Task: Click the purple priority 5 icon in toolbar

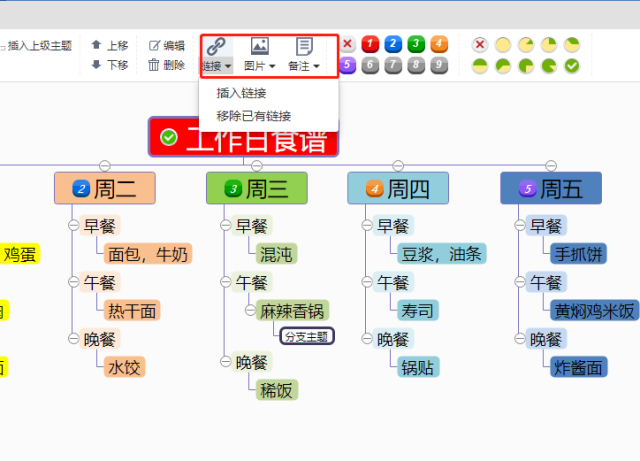Action: (x=347, y=65)
